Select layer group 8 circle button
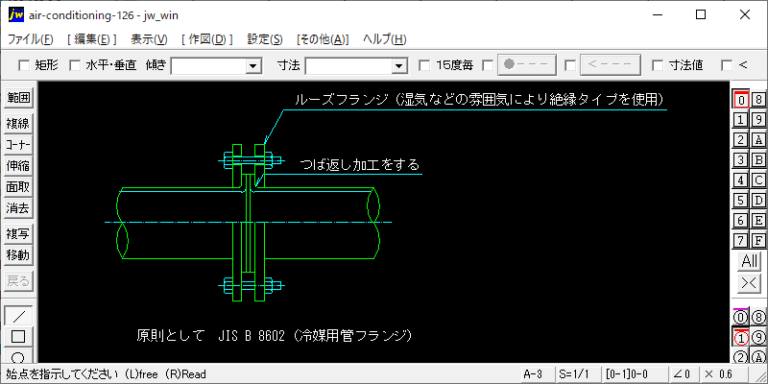 pos(759,317)
